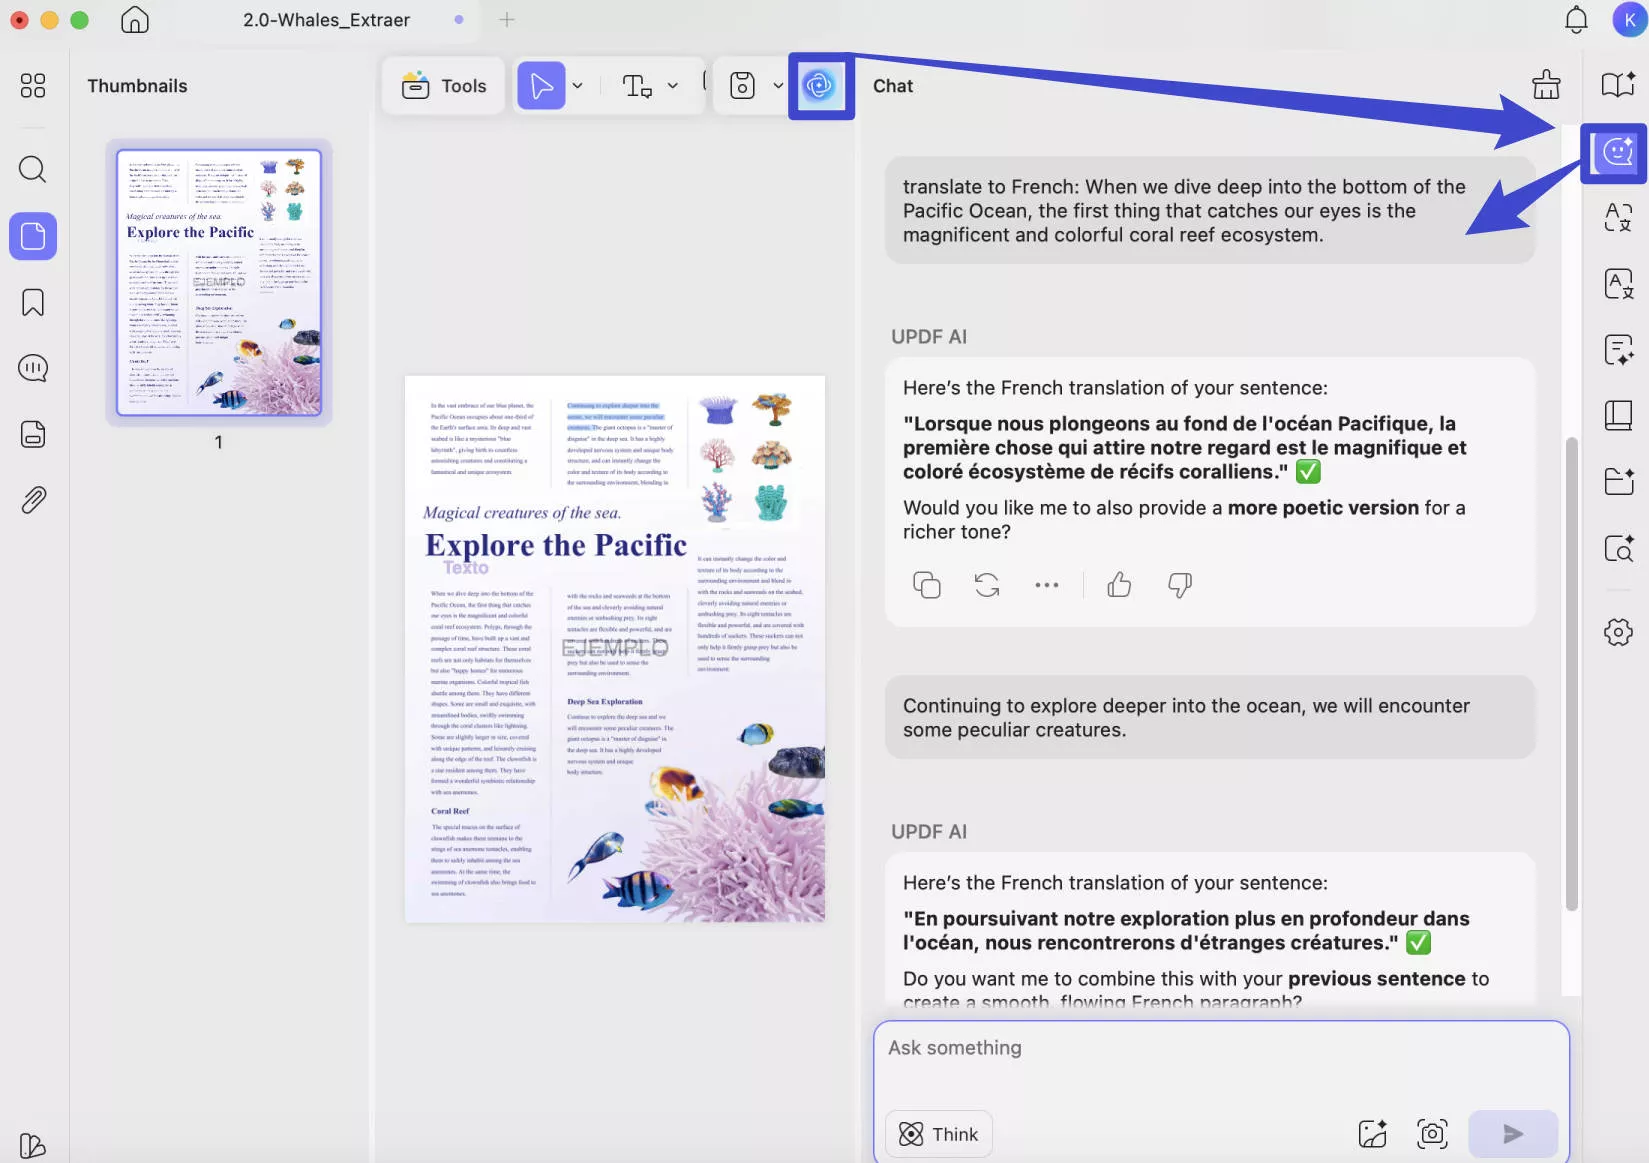Viewport: 1649px width, 1163px height.
Task: Click the 'Chat' panel title
Action: (x=893, y=86)
